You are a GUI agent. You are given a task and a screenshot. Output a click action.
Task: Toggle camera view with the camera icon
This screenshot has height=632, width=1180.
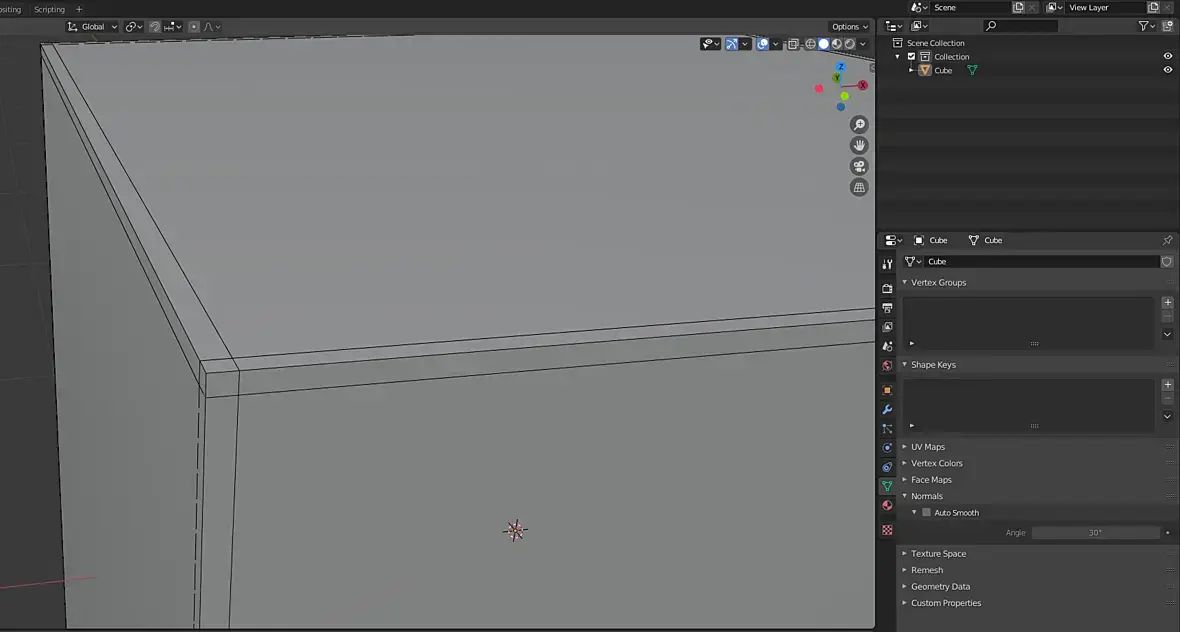[x=859, y=166]
